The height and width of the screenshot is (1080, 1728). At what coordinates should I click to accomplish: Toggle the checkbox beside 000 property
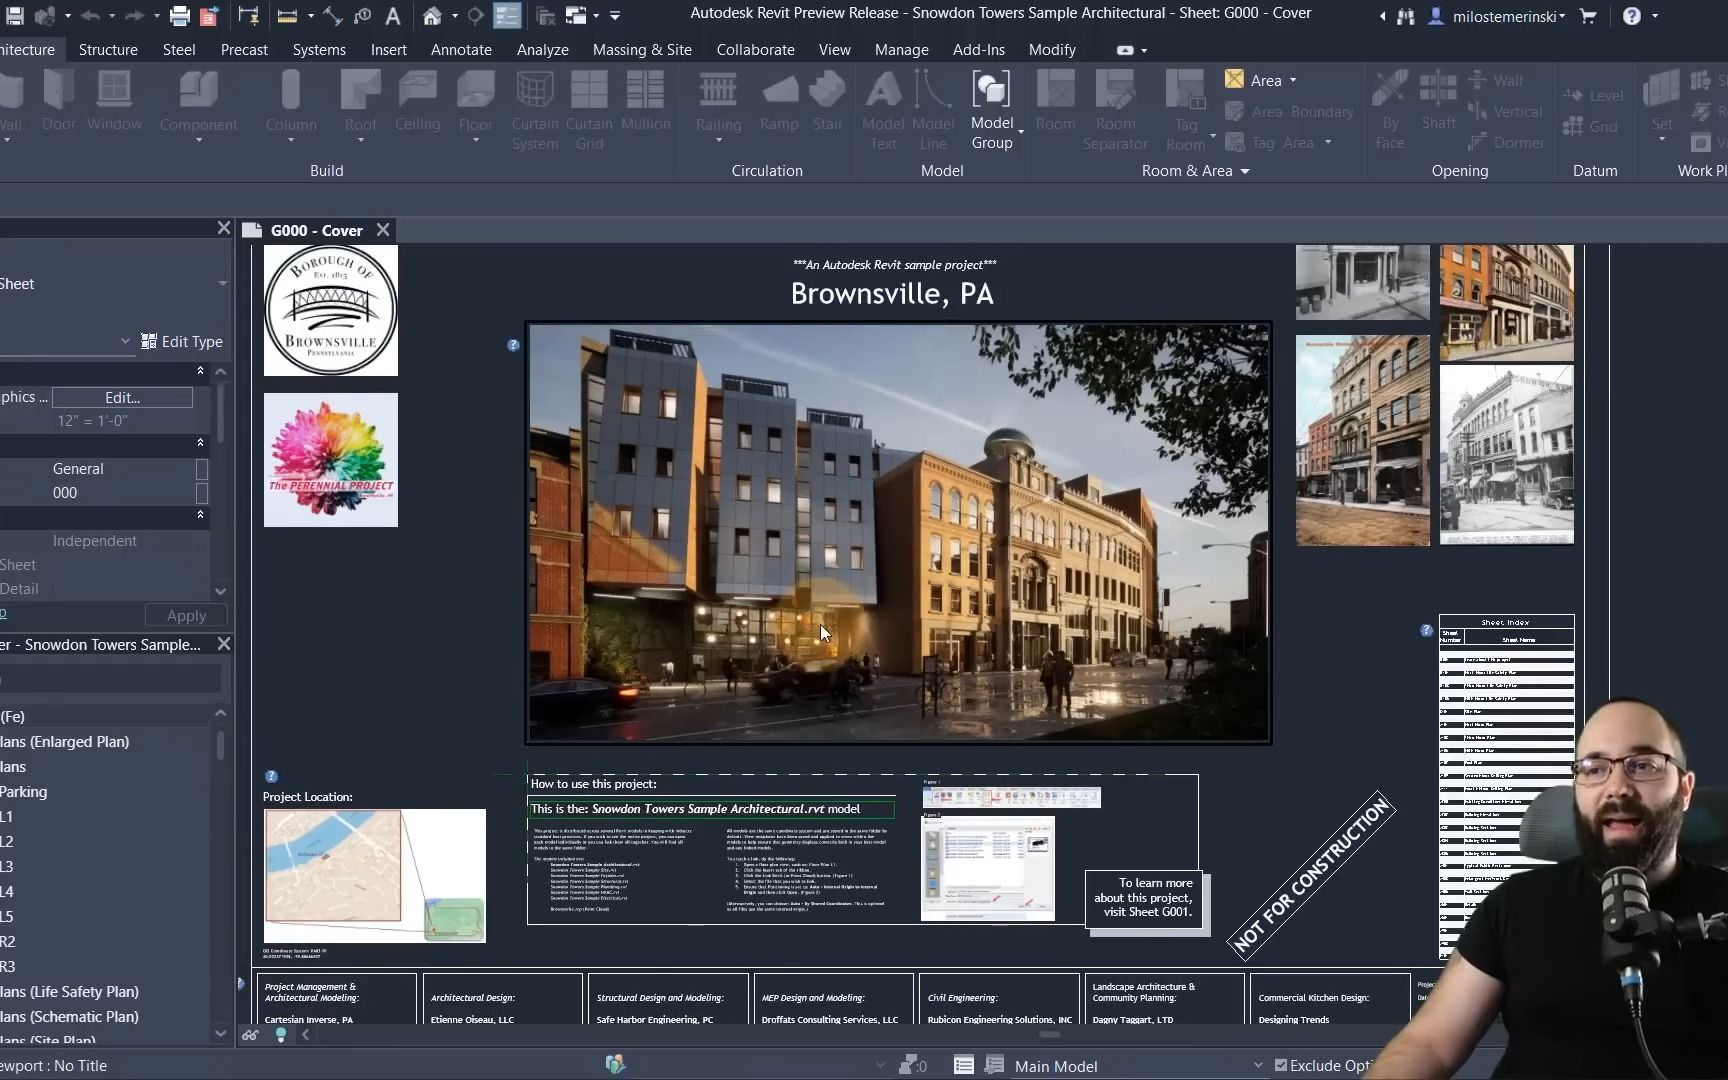pyautogui.click(x=202, y=493)
